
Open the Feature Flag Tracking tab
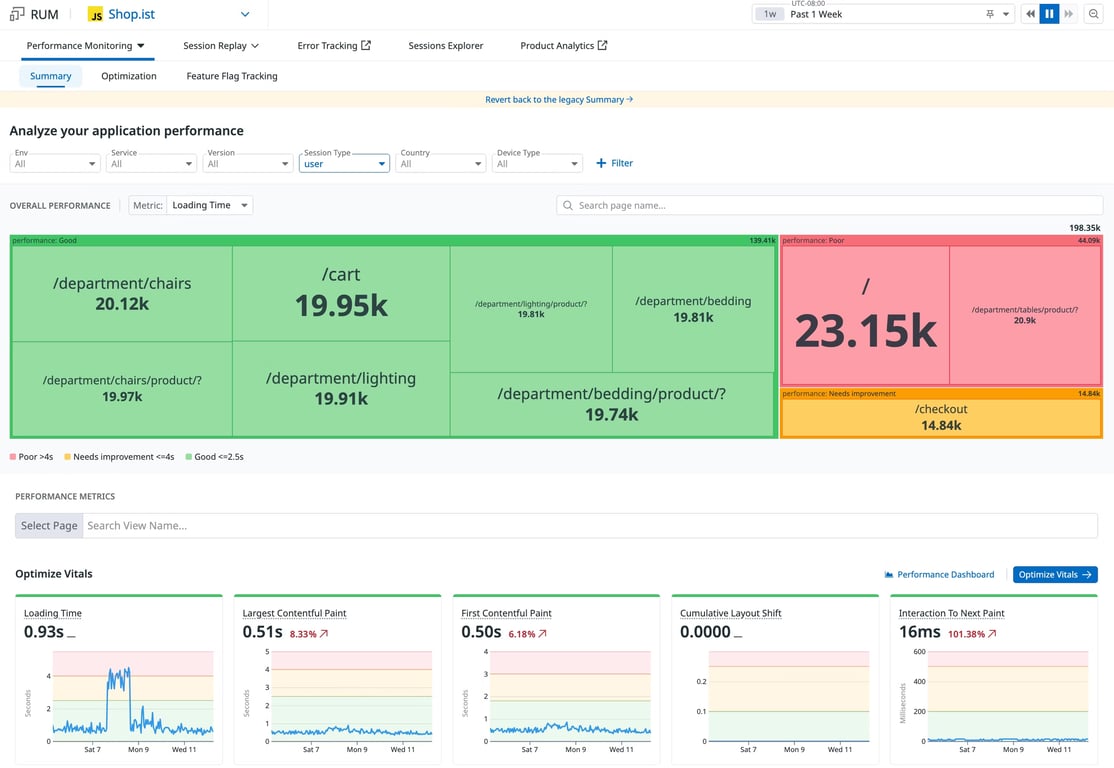pos(232,76)
